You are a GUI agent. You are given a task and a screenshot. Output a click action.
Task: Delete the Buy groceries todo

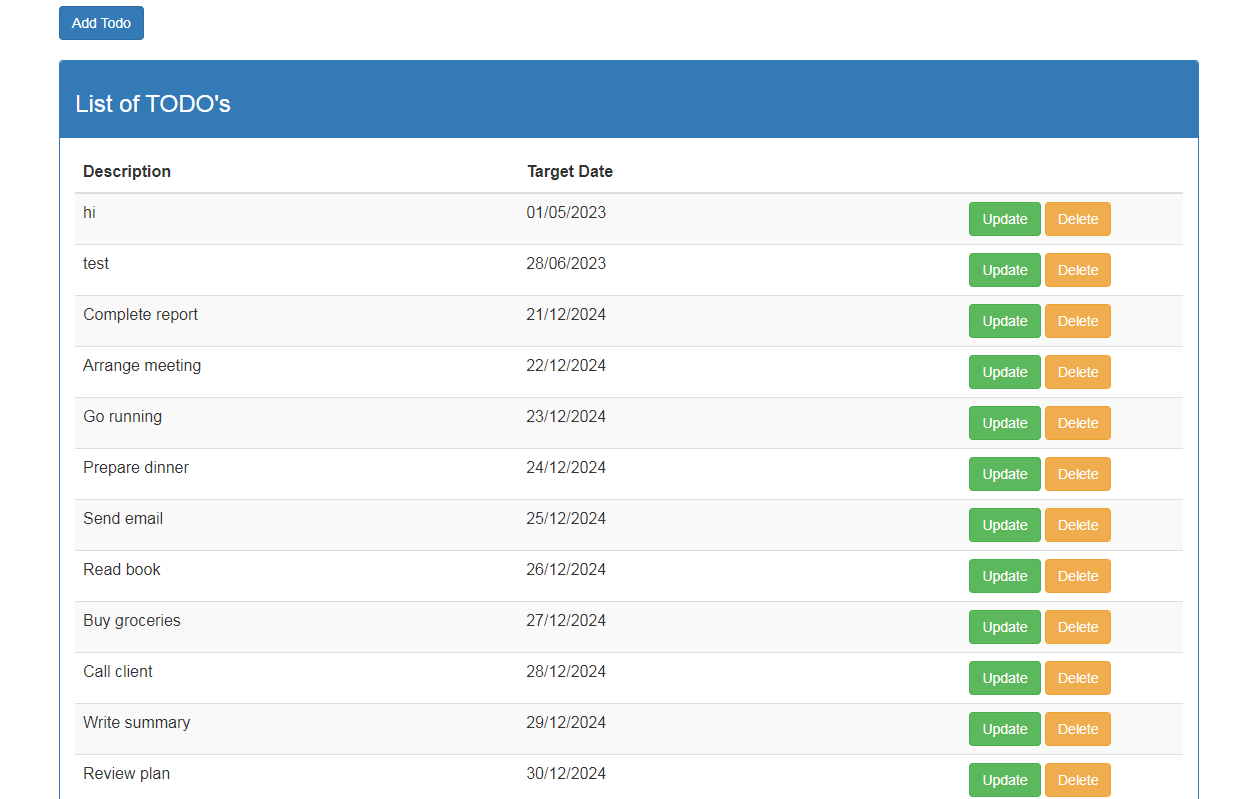[1077, 627]
